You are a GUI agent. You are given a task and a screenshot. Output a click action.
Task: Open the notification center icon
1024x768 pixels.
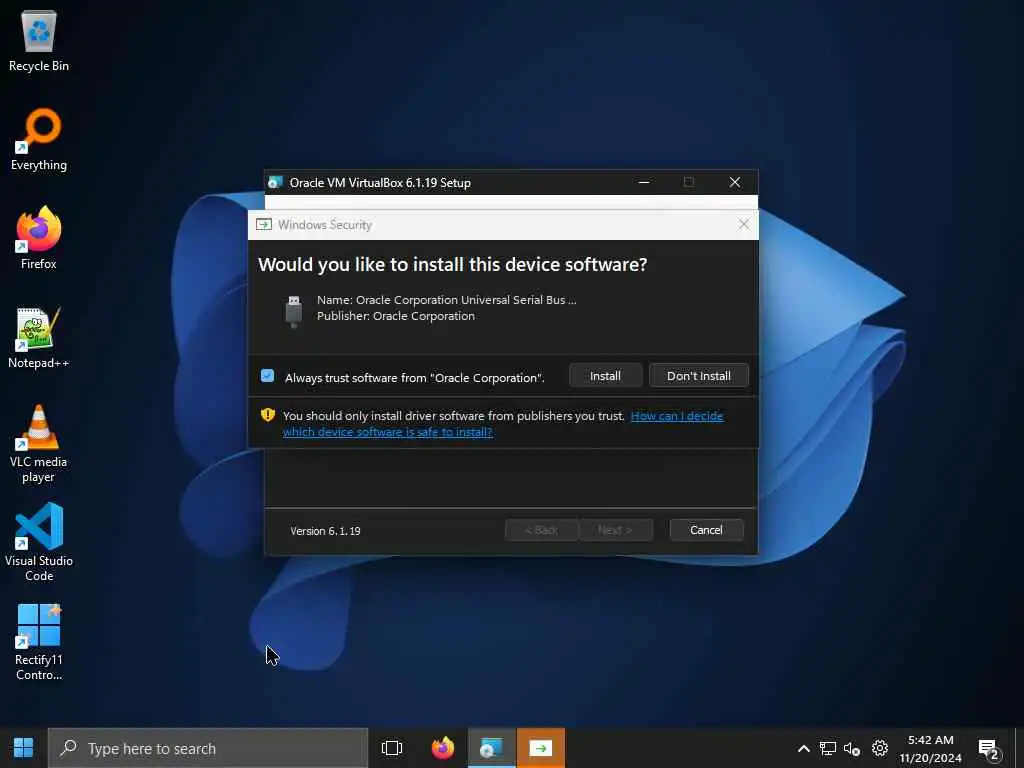(x=989, y=749)
